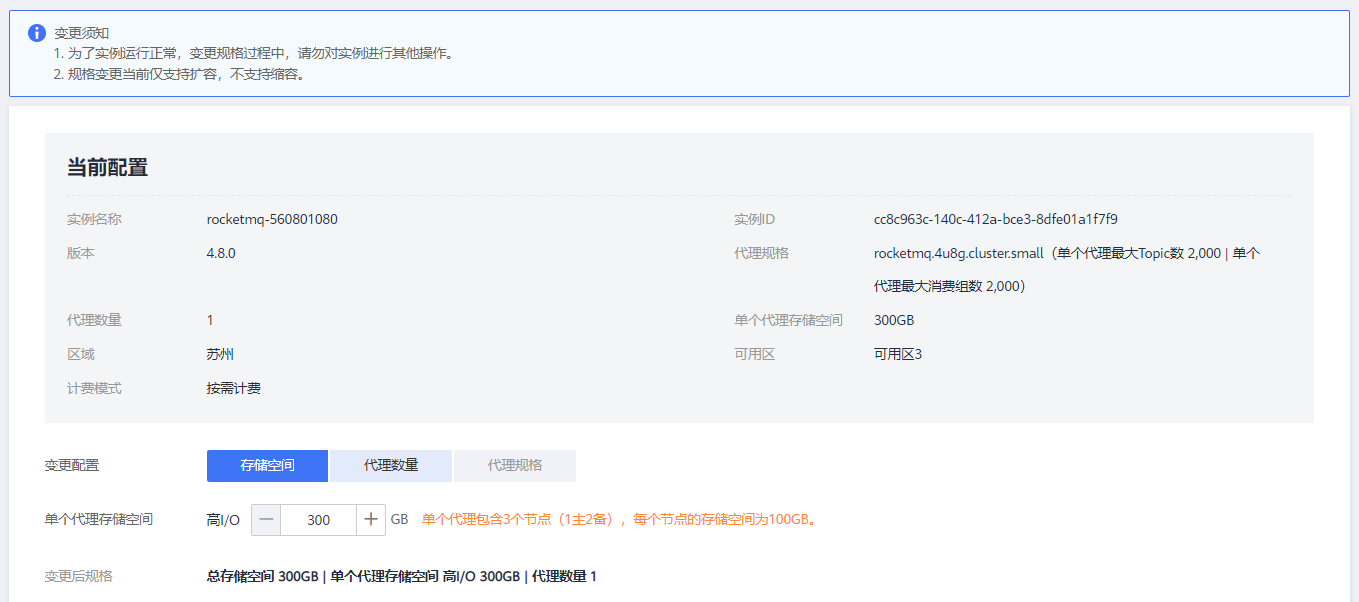
Task: Increase storage with the plus button
Action: pos(371,520)
